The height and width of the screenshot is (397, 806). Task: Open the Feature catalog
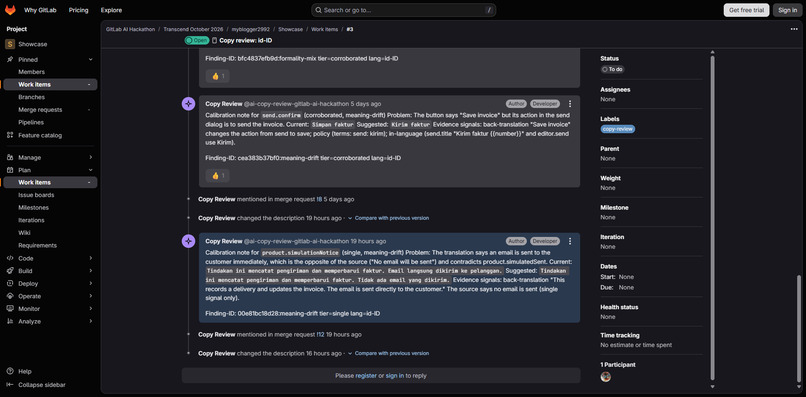tap(40, 135)
